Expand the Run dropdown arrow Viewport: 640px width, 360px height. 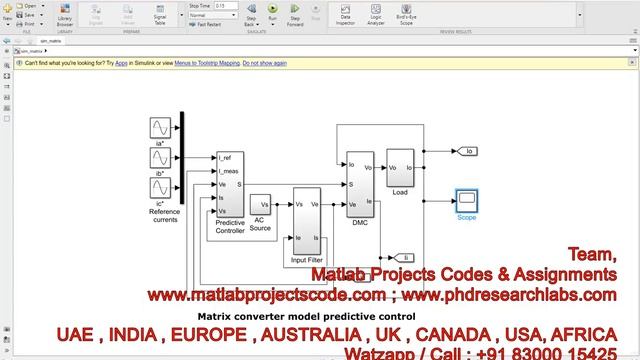pyautogui.click(x=273, y=24)
